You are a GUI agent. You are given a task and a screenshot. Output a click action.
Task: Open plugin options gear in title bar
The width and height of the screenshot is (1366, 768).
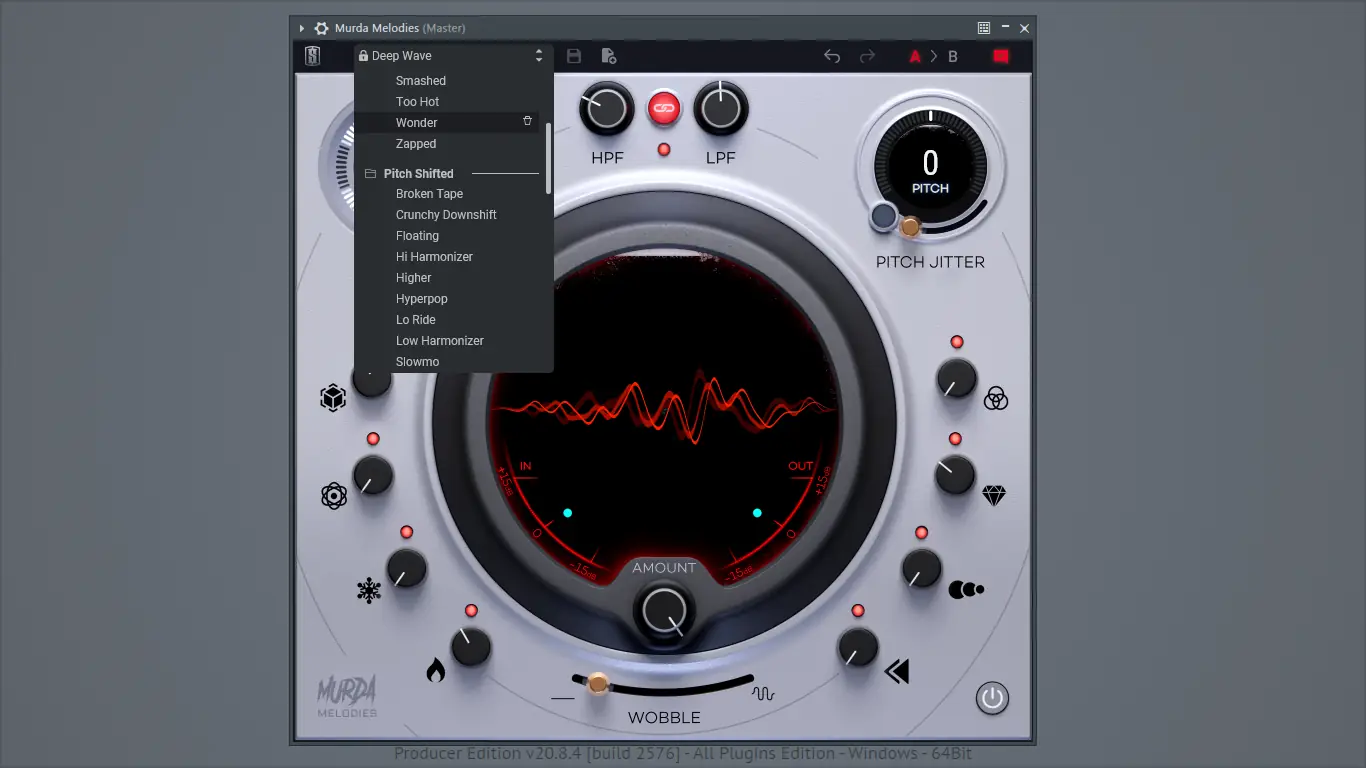pos(321,28)
